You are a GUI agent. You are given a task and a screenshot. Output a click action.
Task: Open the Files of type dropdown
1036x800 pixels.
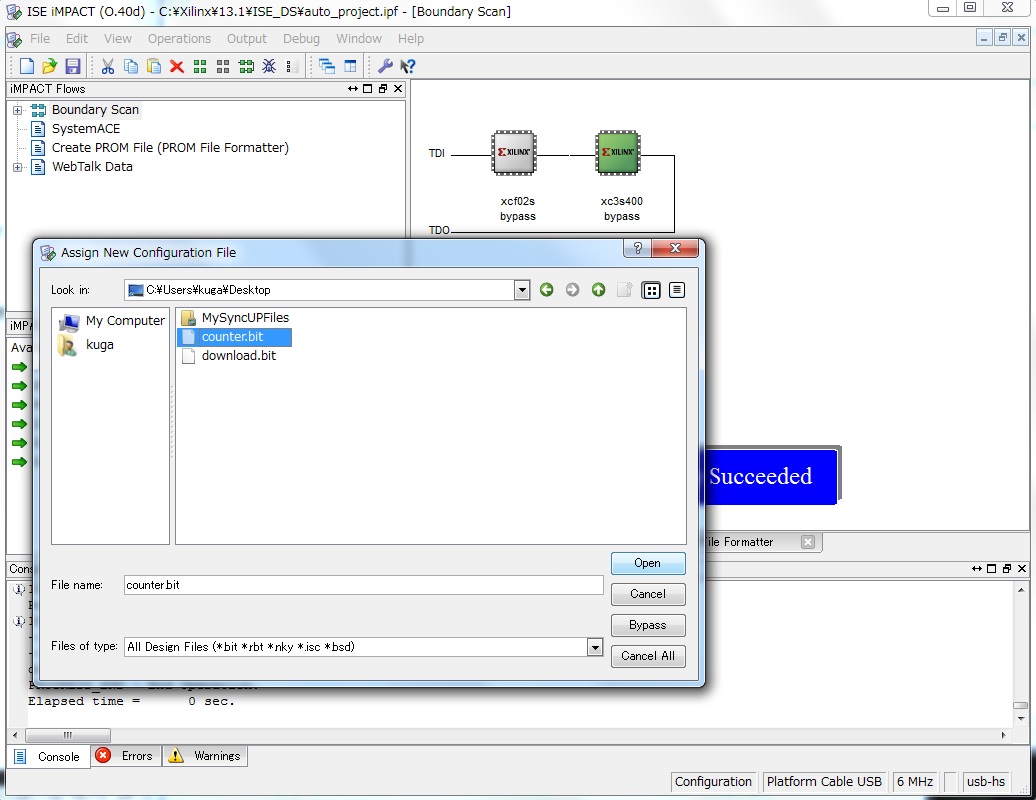pos(595,647)
